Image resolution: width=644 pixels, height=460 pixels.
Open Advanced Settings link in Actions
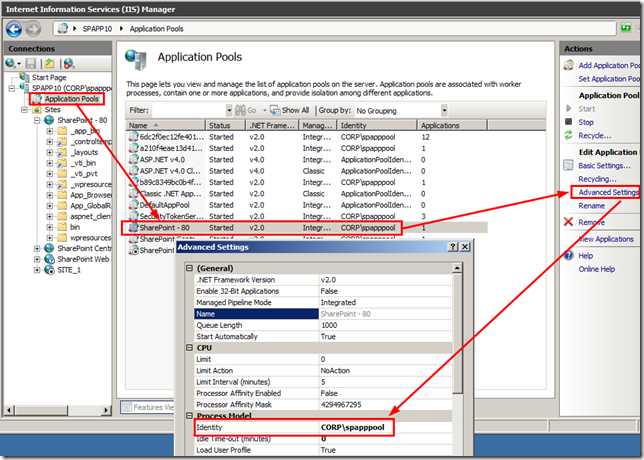(608, 192)
